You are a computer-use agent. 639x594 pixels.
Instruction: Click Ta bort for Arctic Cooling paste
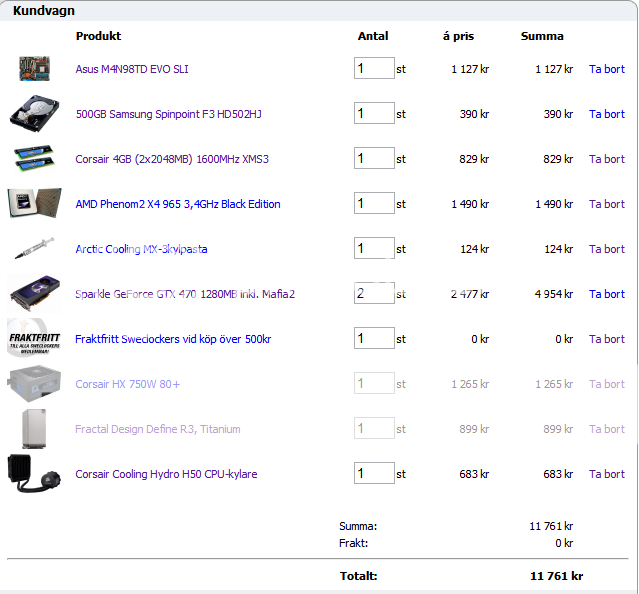tap(606, 249)
